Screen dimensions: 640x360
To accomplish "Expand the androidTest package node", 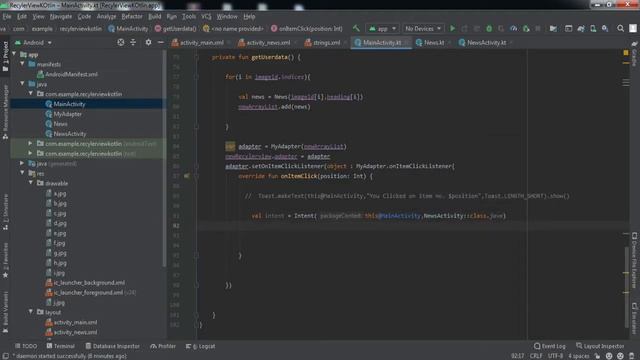I will 30,143.
